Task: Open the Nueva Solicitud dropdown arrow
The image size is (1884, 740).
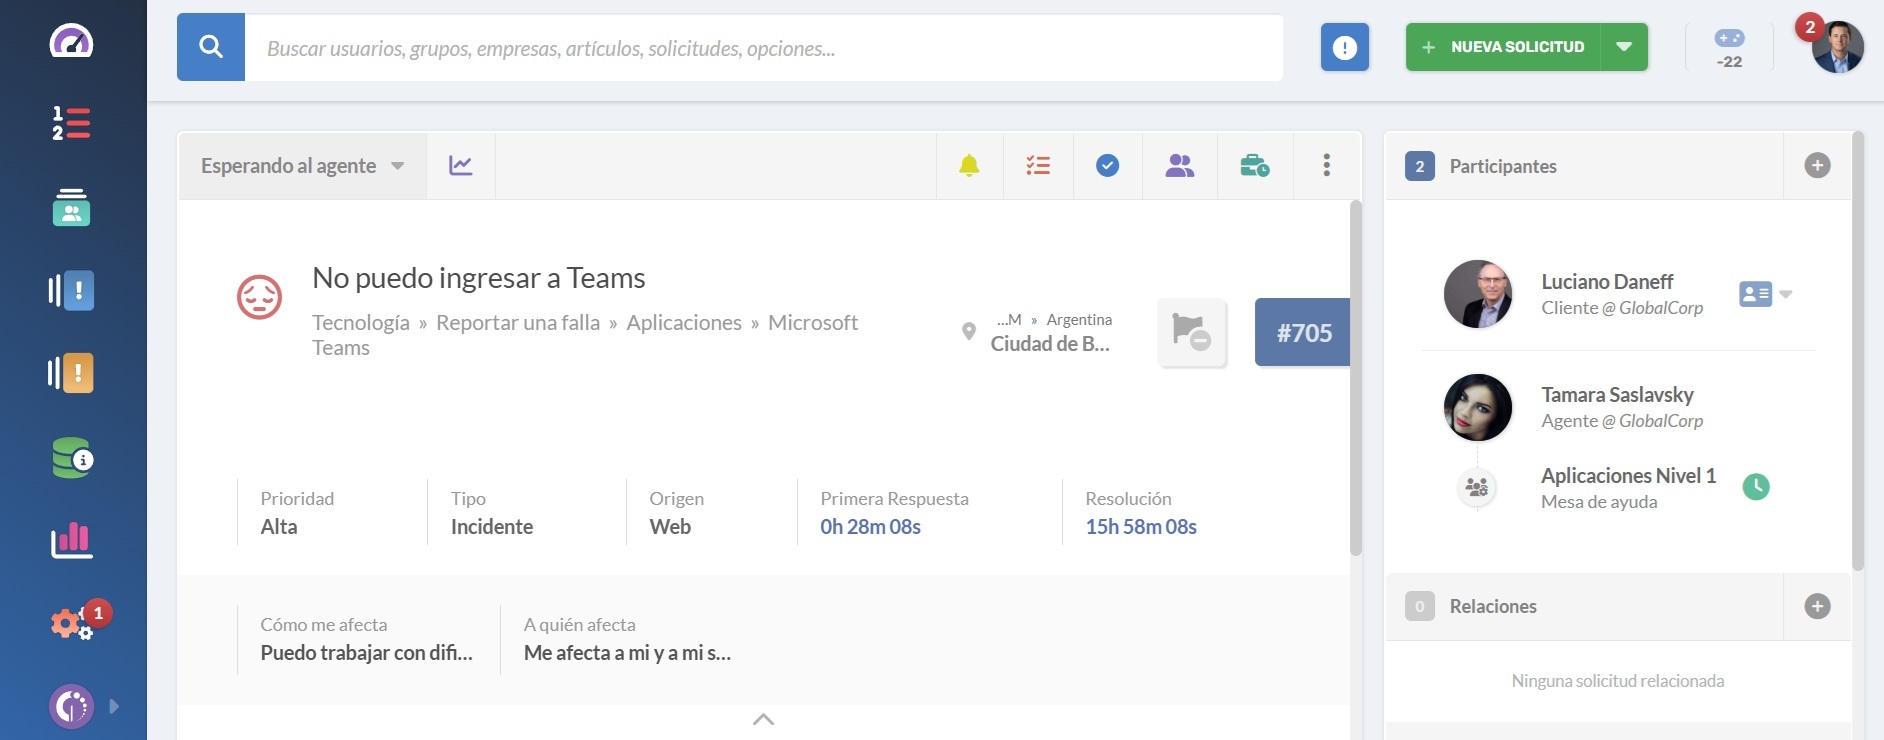Action: pyautogui.click(x=1624, y=47)
